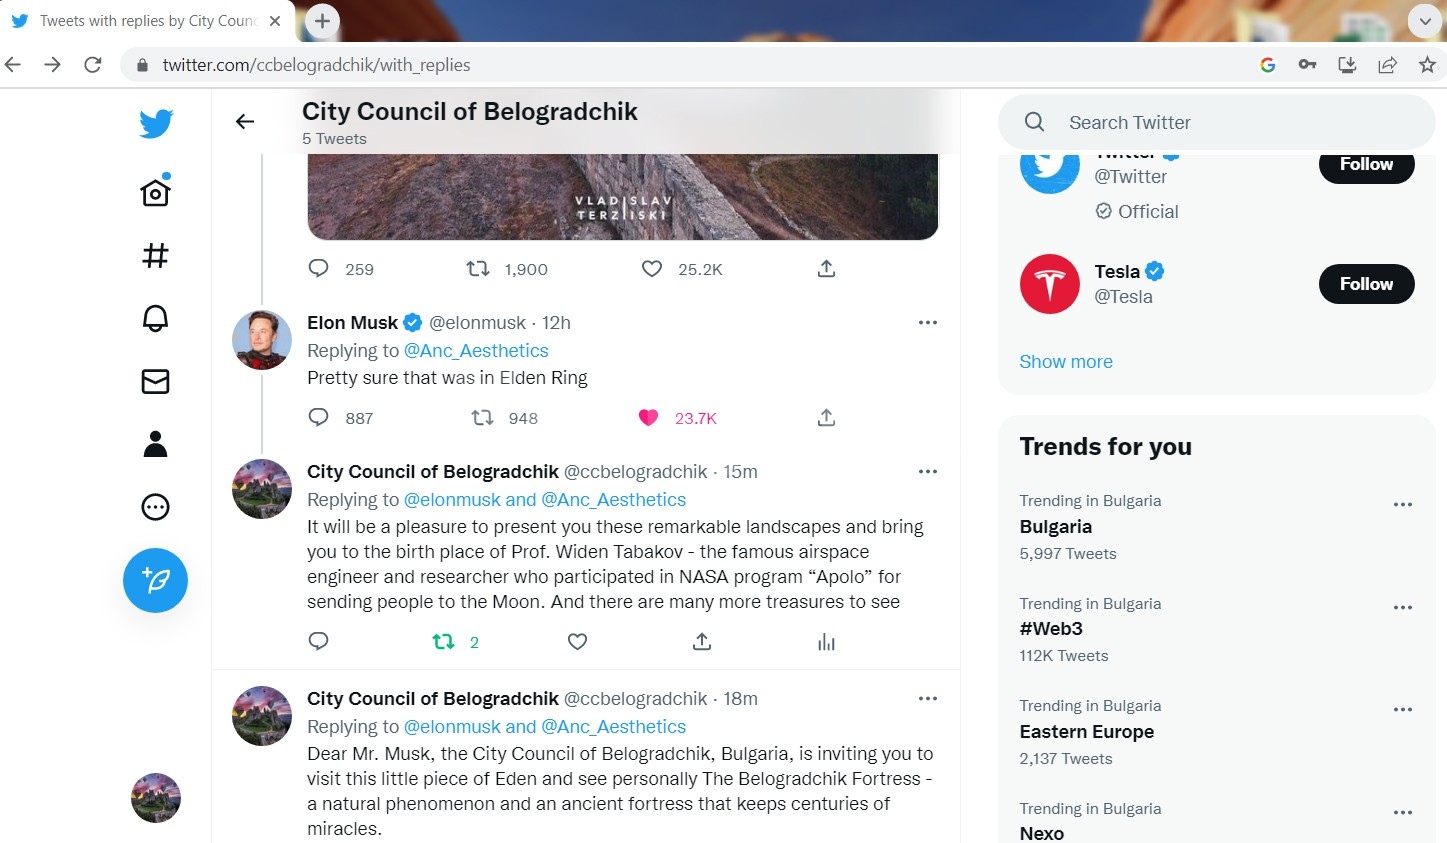Go back using the header arrow
This screenshot has width=1447, height=843.
[245, 122]
